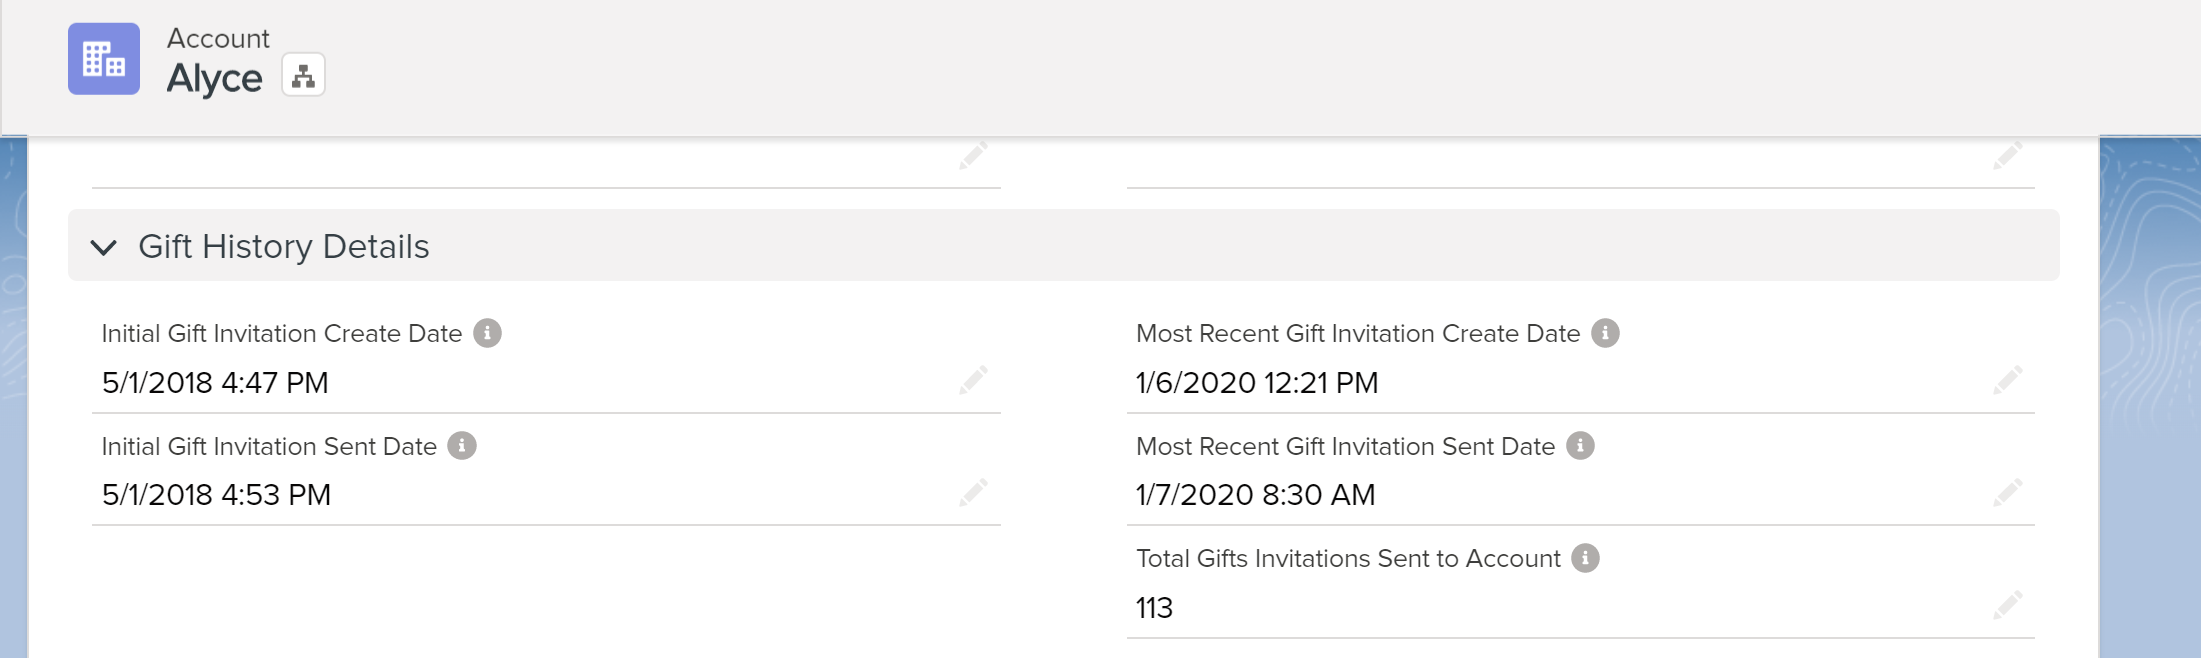Viewport: 2201px width, 658px height.
Task: Open the account hierarchy view for Alyce
Action: point(303,76)
